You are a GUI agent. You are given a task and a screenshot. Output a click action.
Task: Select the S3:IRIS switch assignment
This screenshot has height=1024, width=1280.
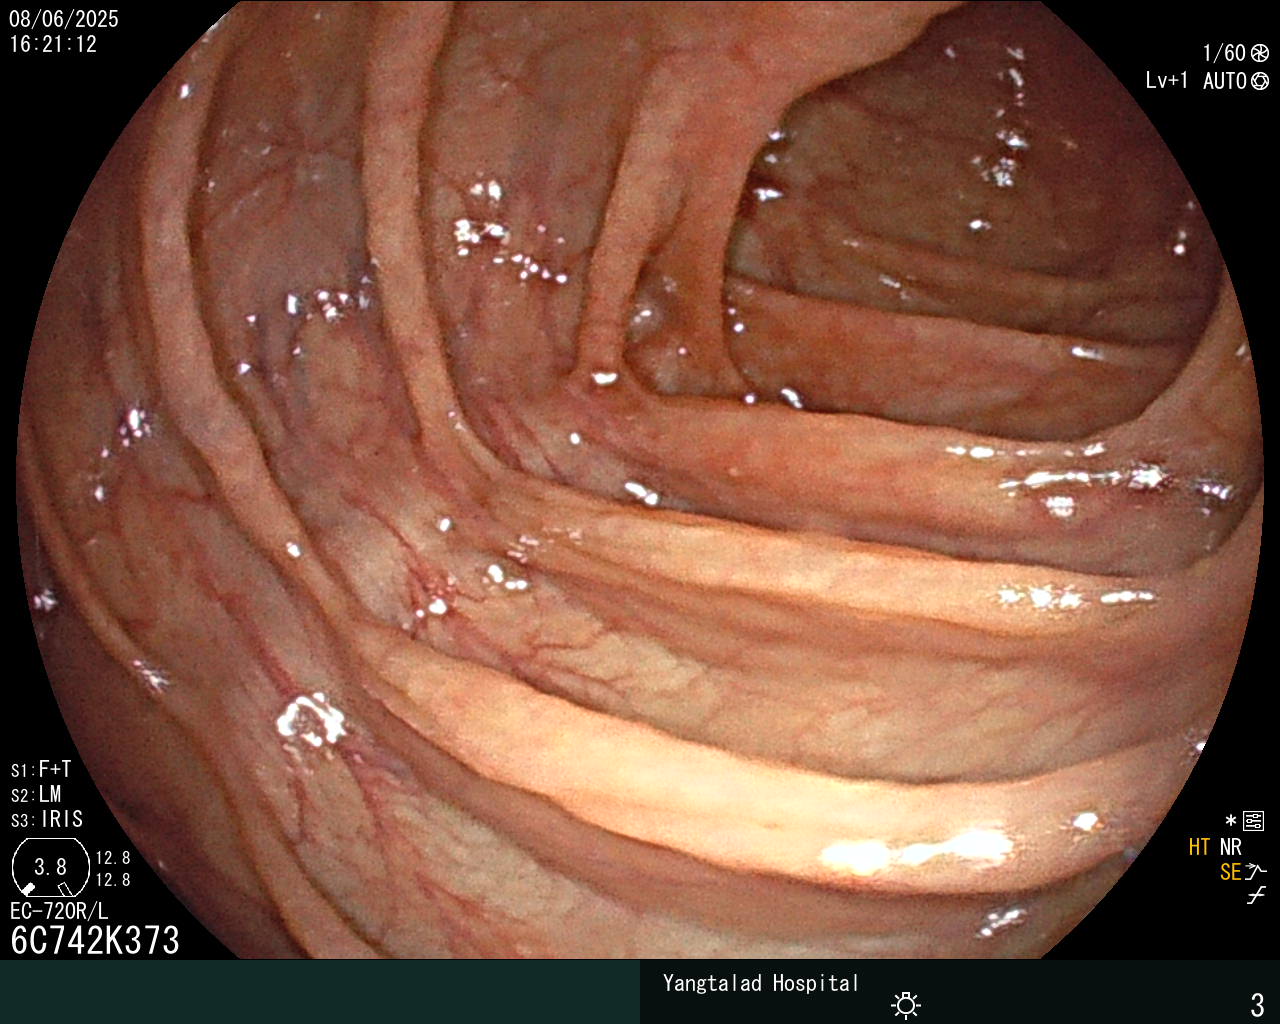tap(47, 819)
